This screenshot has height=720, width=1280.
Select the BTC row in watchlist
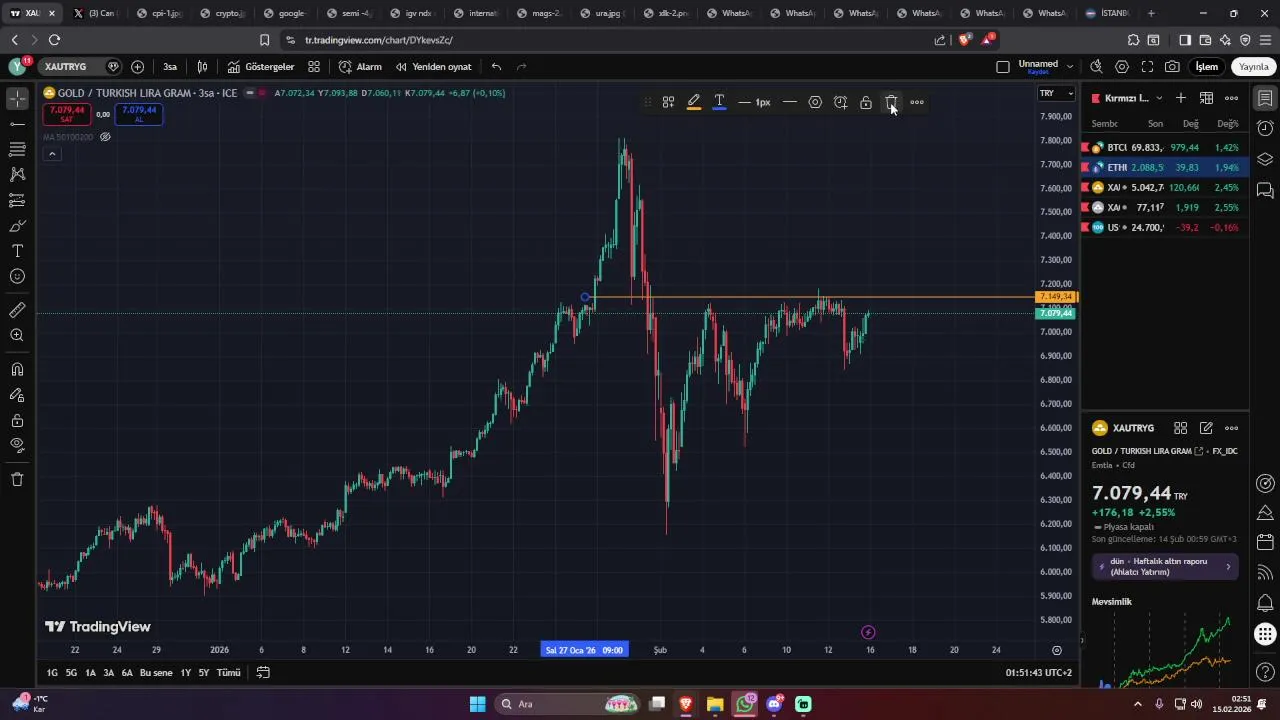click(x=1165, y=147)
